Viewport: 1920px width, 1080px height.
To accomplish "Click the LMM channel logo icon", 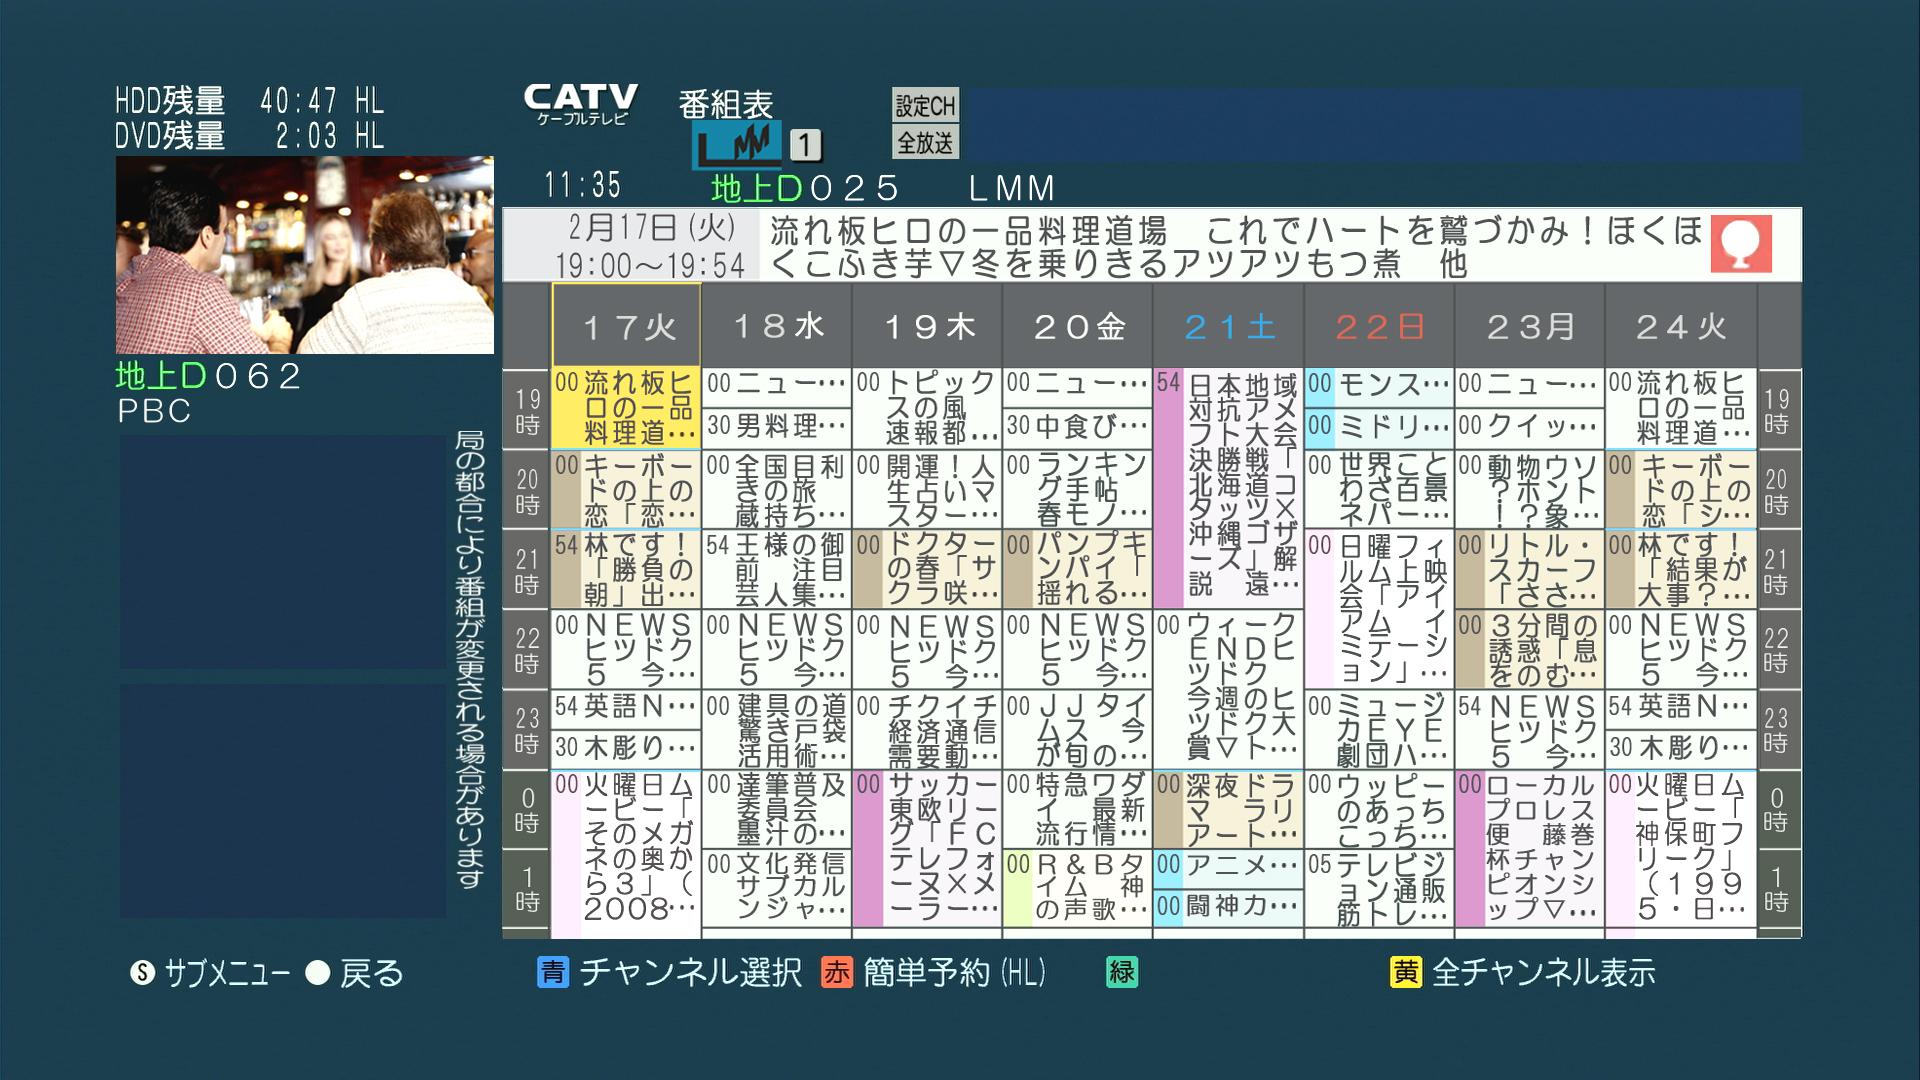I will [737, 145].
